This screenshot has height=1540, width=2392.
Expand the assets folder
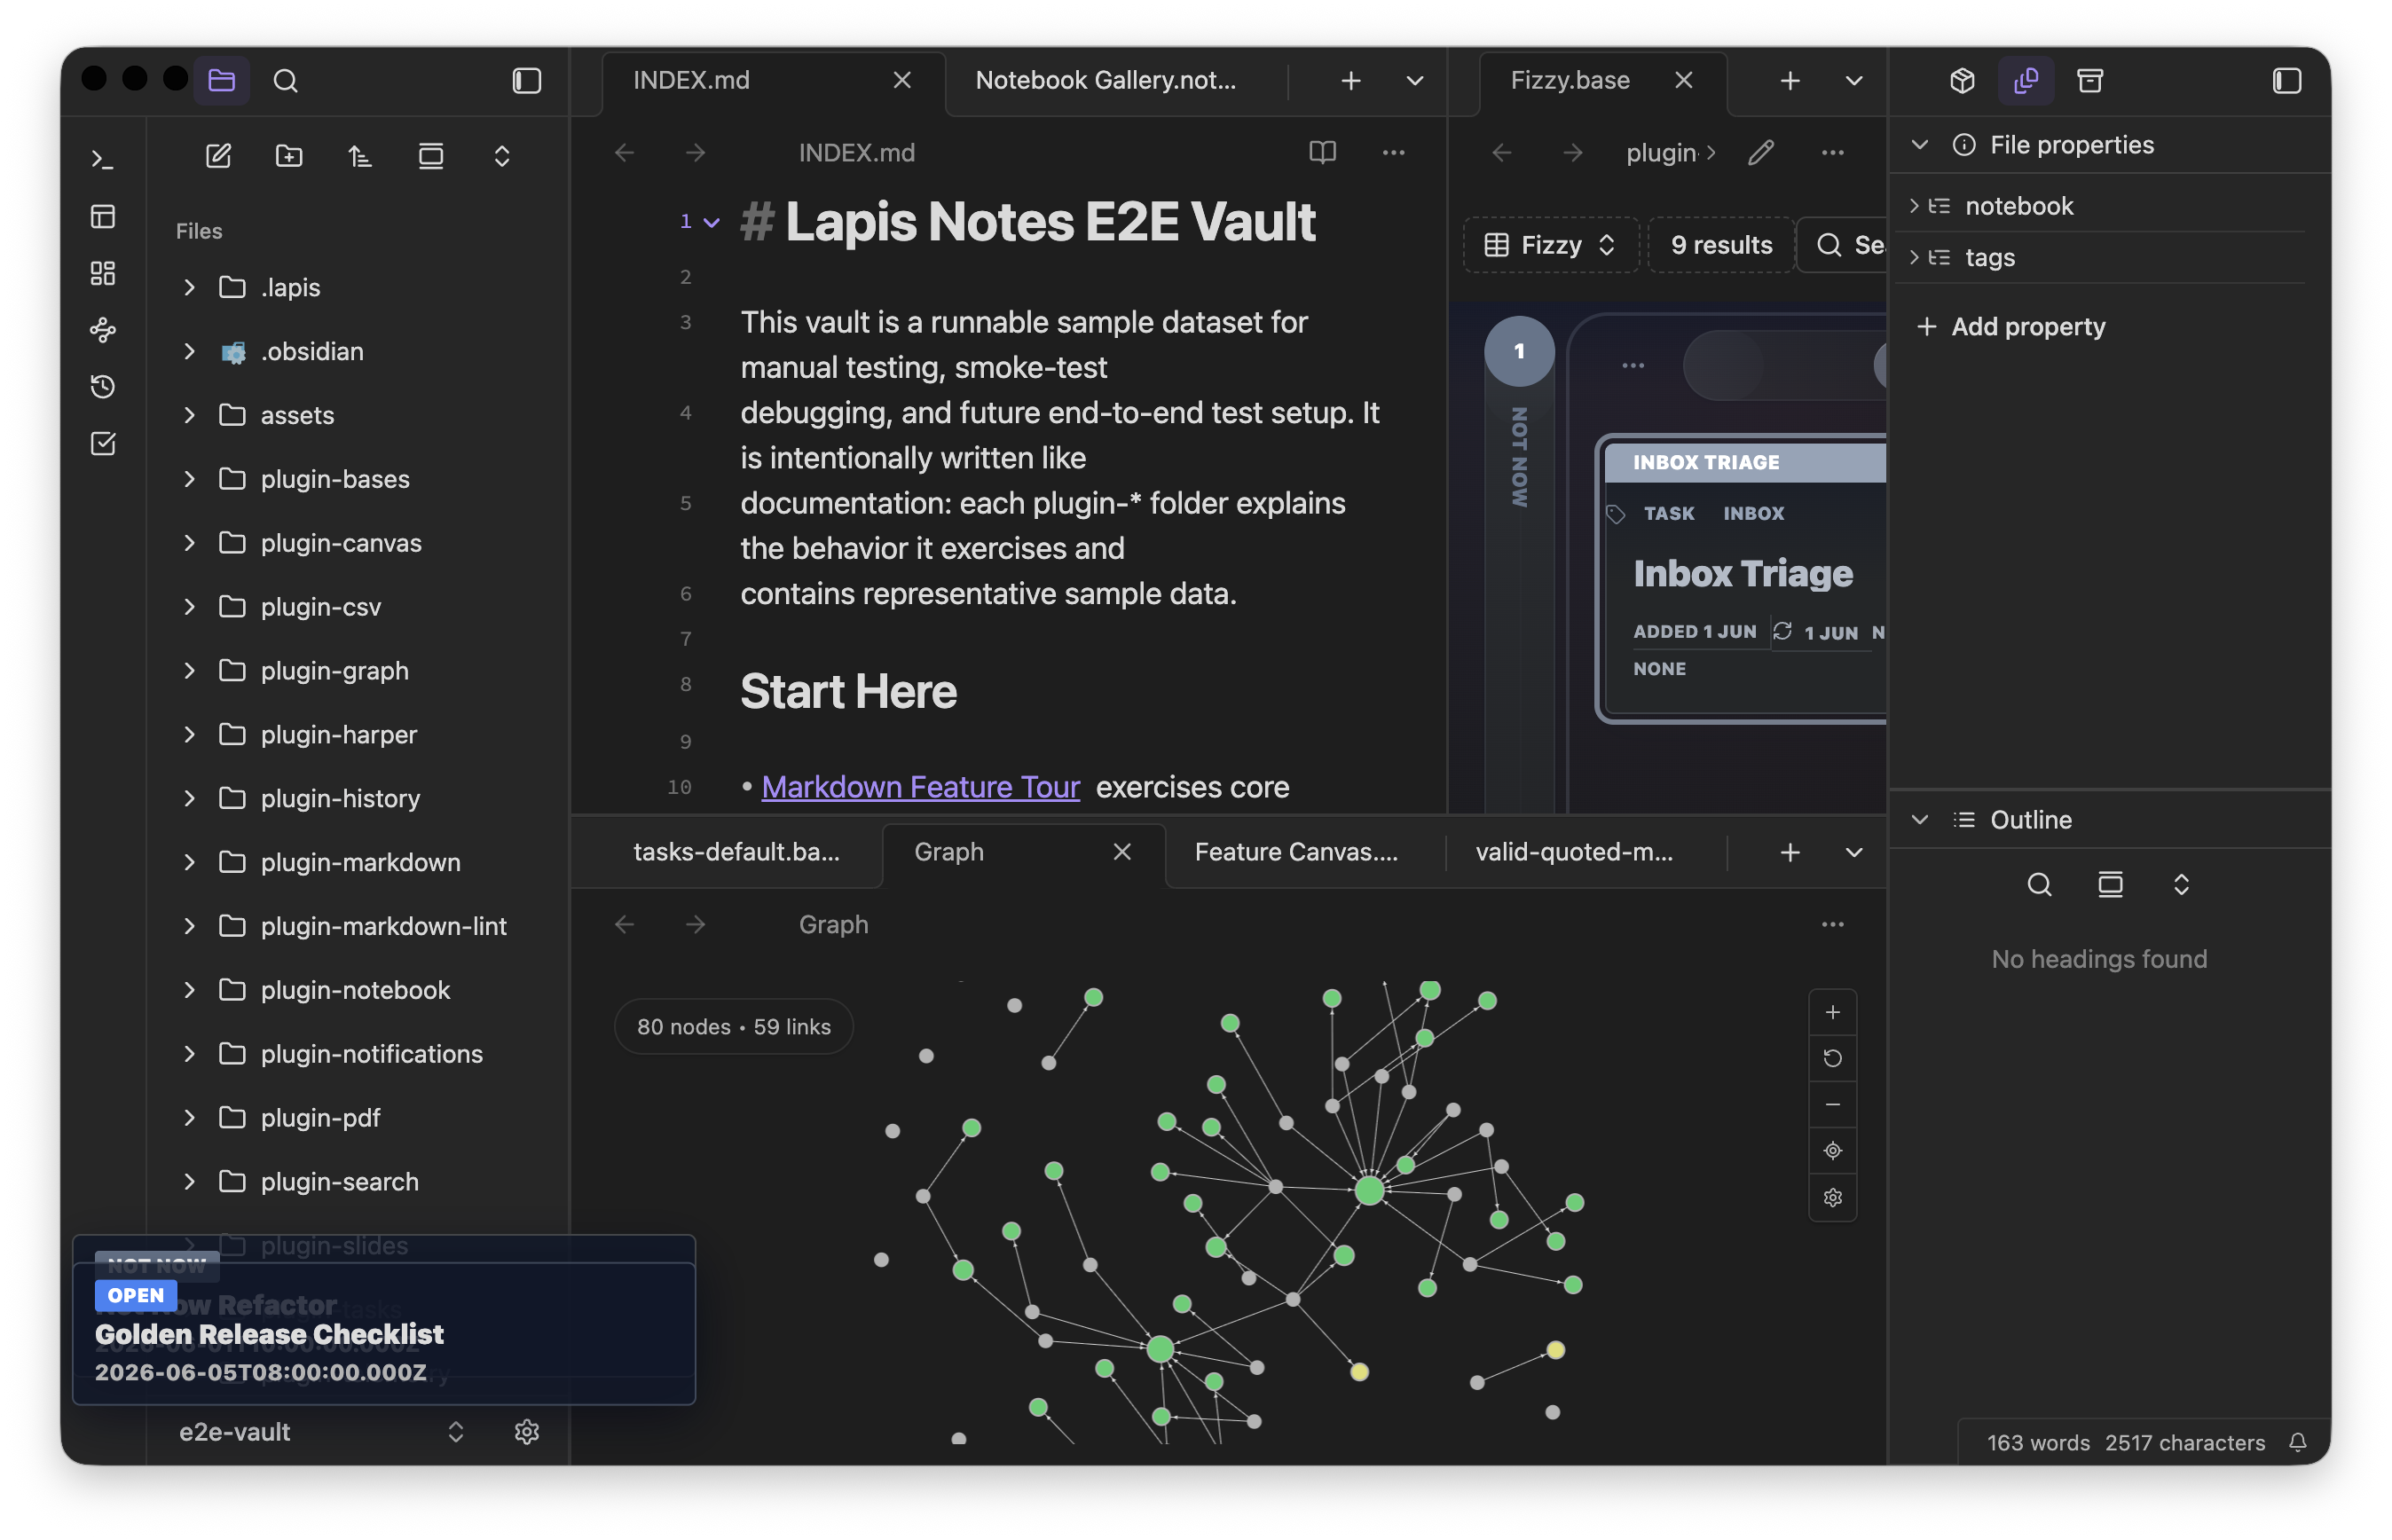pyautogui.click(x=189, y=415)
